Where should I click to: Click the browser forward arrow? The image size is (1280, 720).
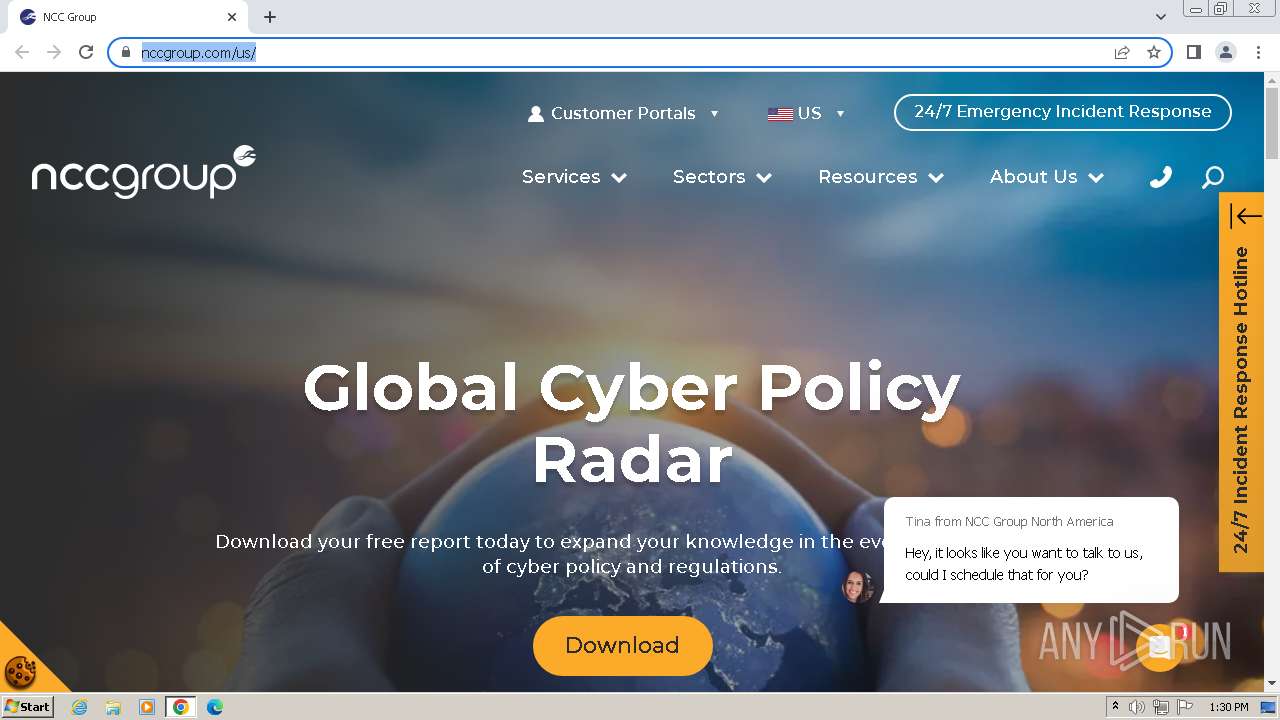[54, 52]
